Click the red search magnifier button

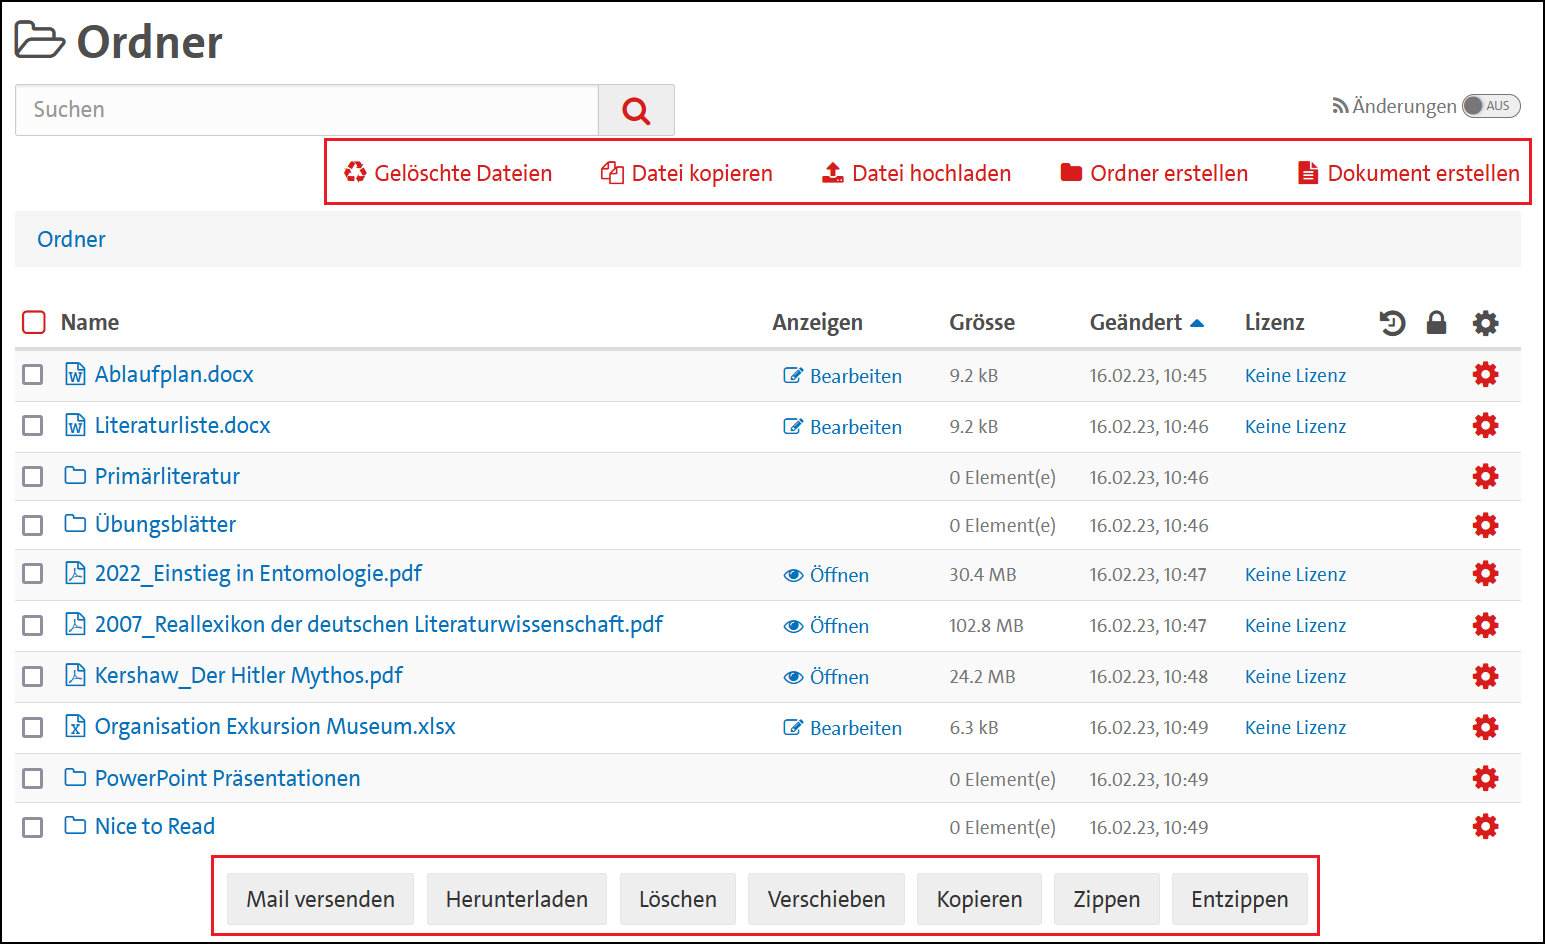coord(636,110)
